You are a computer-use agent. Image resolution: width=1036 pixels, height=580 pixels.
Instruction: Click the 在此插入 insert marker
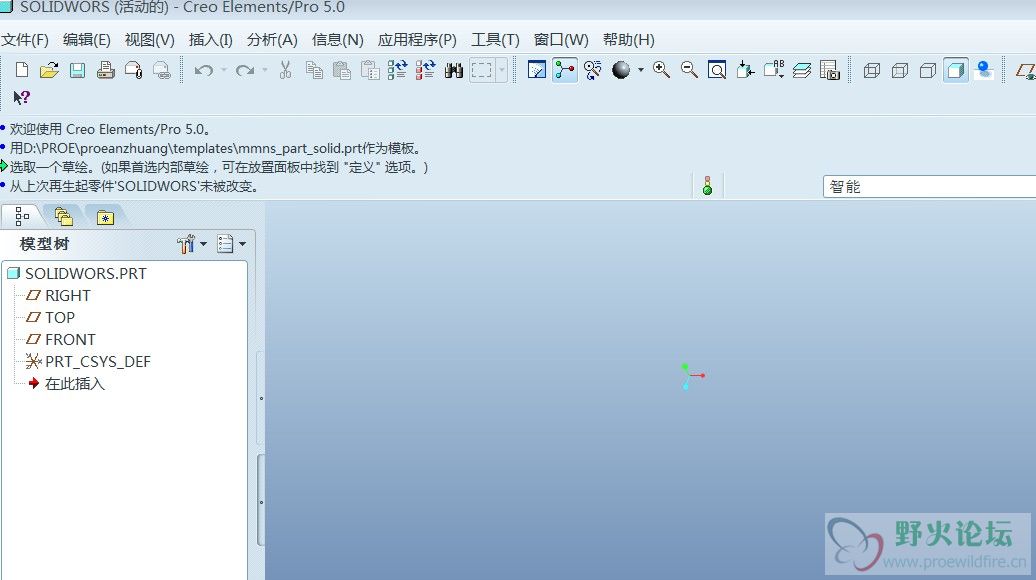pos(66,384)
